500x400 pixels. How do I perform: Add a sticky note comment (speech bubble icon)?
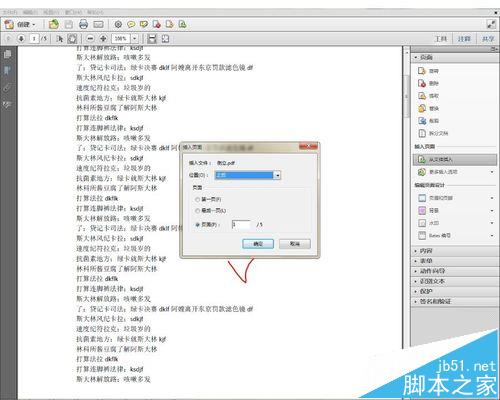coord(131,24)
